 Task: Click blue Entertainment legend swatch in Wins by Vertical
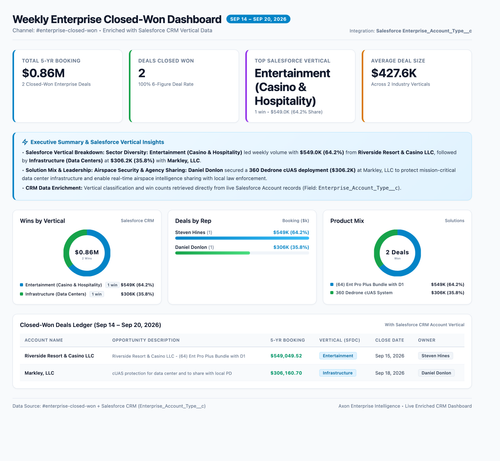pos(21,285)
